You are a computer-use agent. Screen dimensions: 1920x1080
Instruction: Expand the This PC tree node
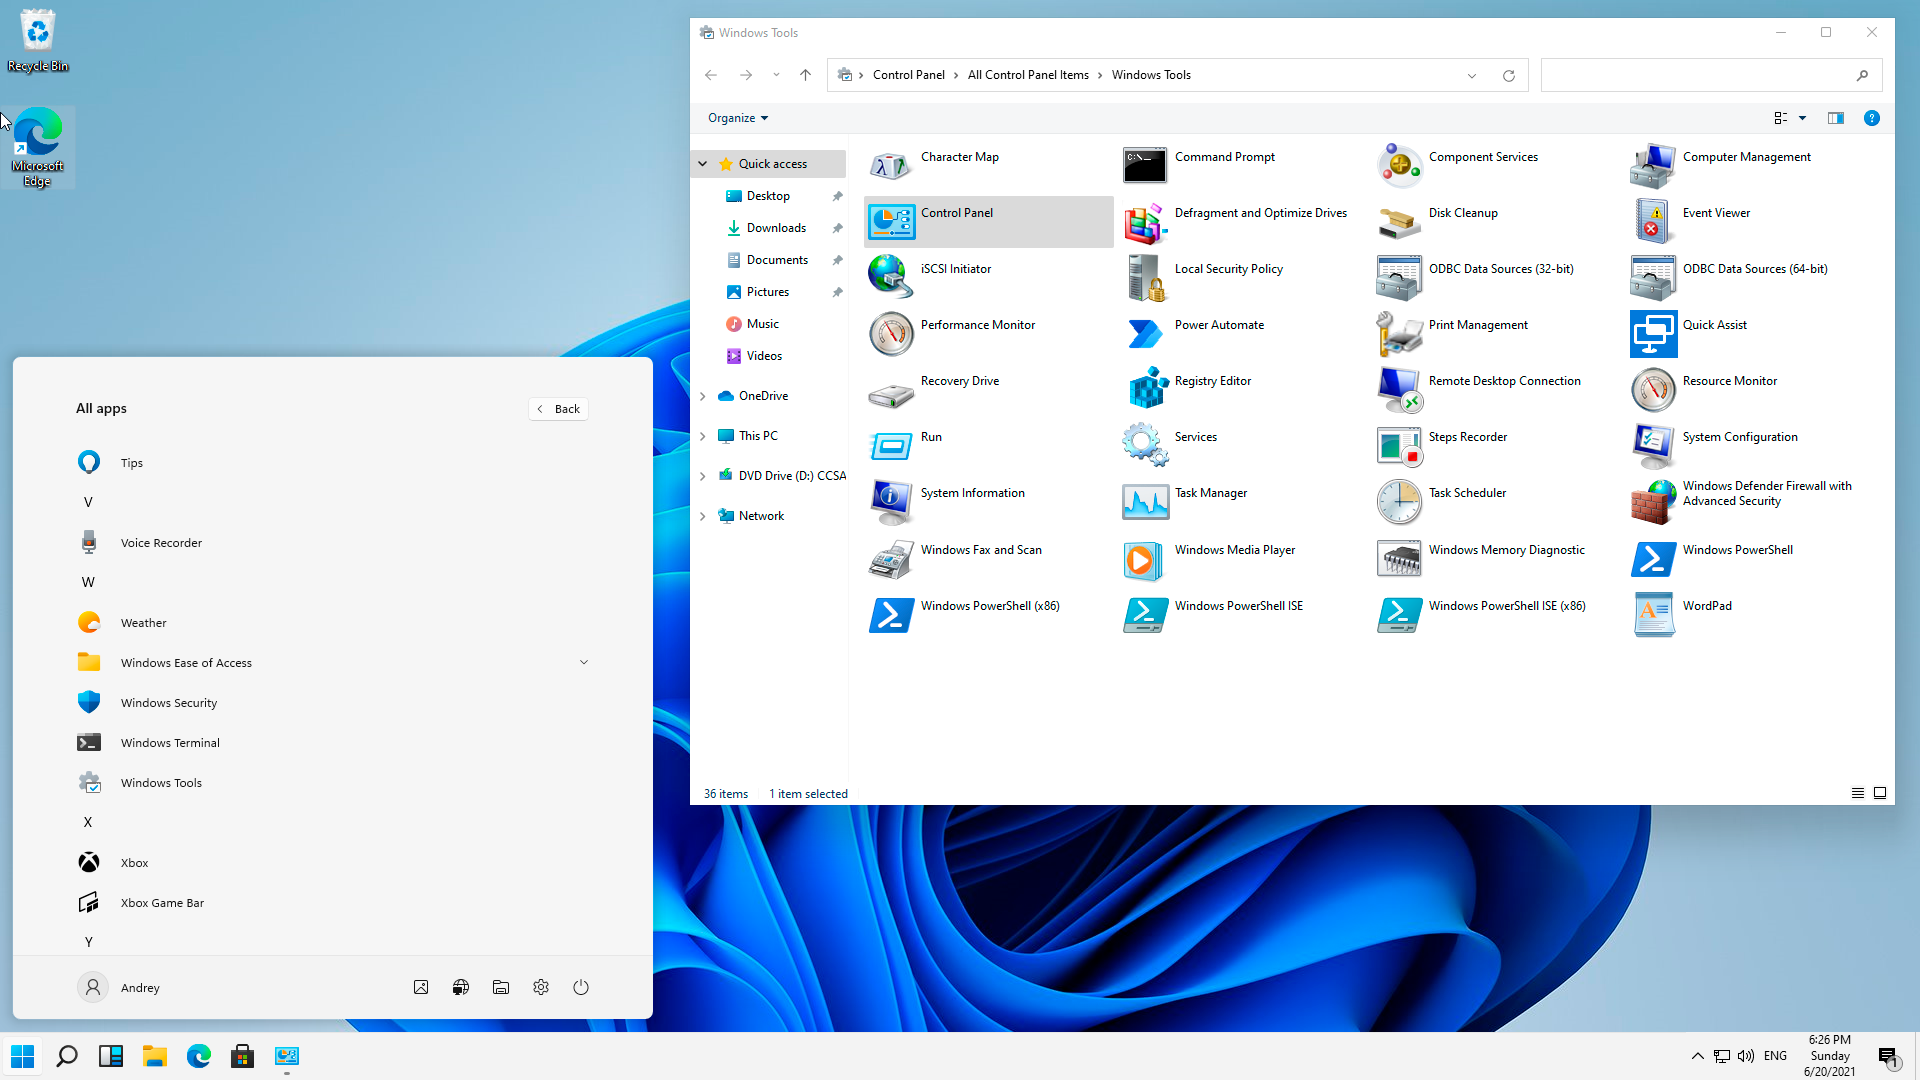(703, 436)
